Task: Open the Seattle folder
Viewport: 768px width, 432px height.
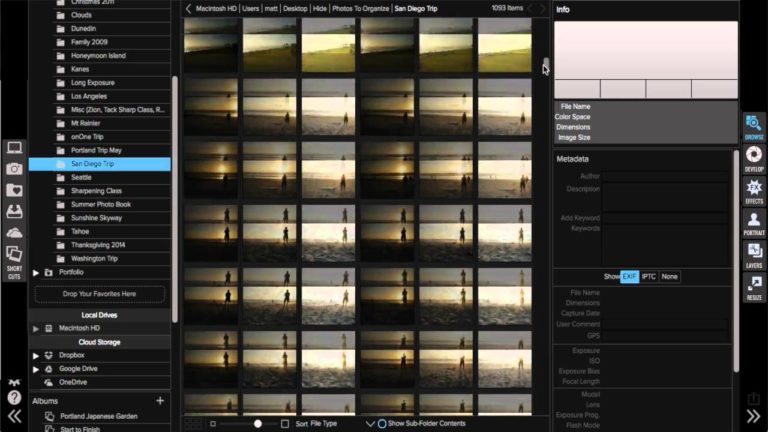Action: pyautogui.click(x=81, y=177)
